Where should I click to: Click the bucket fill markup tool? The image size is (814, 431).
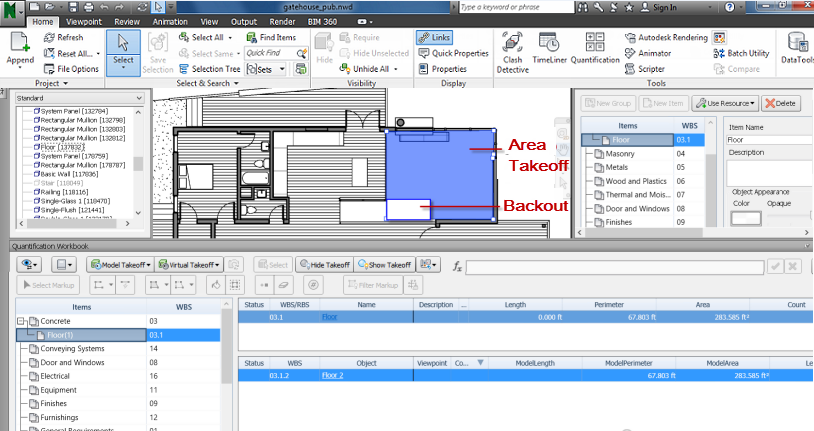[216, 285]
